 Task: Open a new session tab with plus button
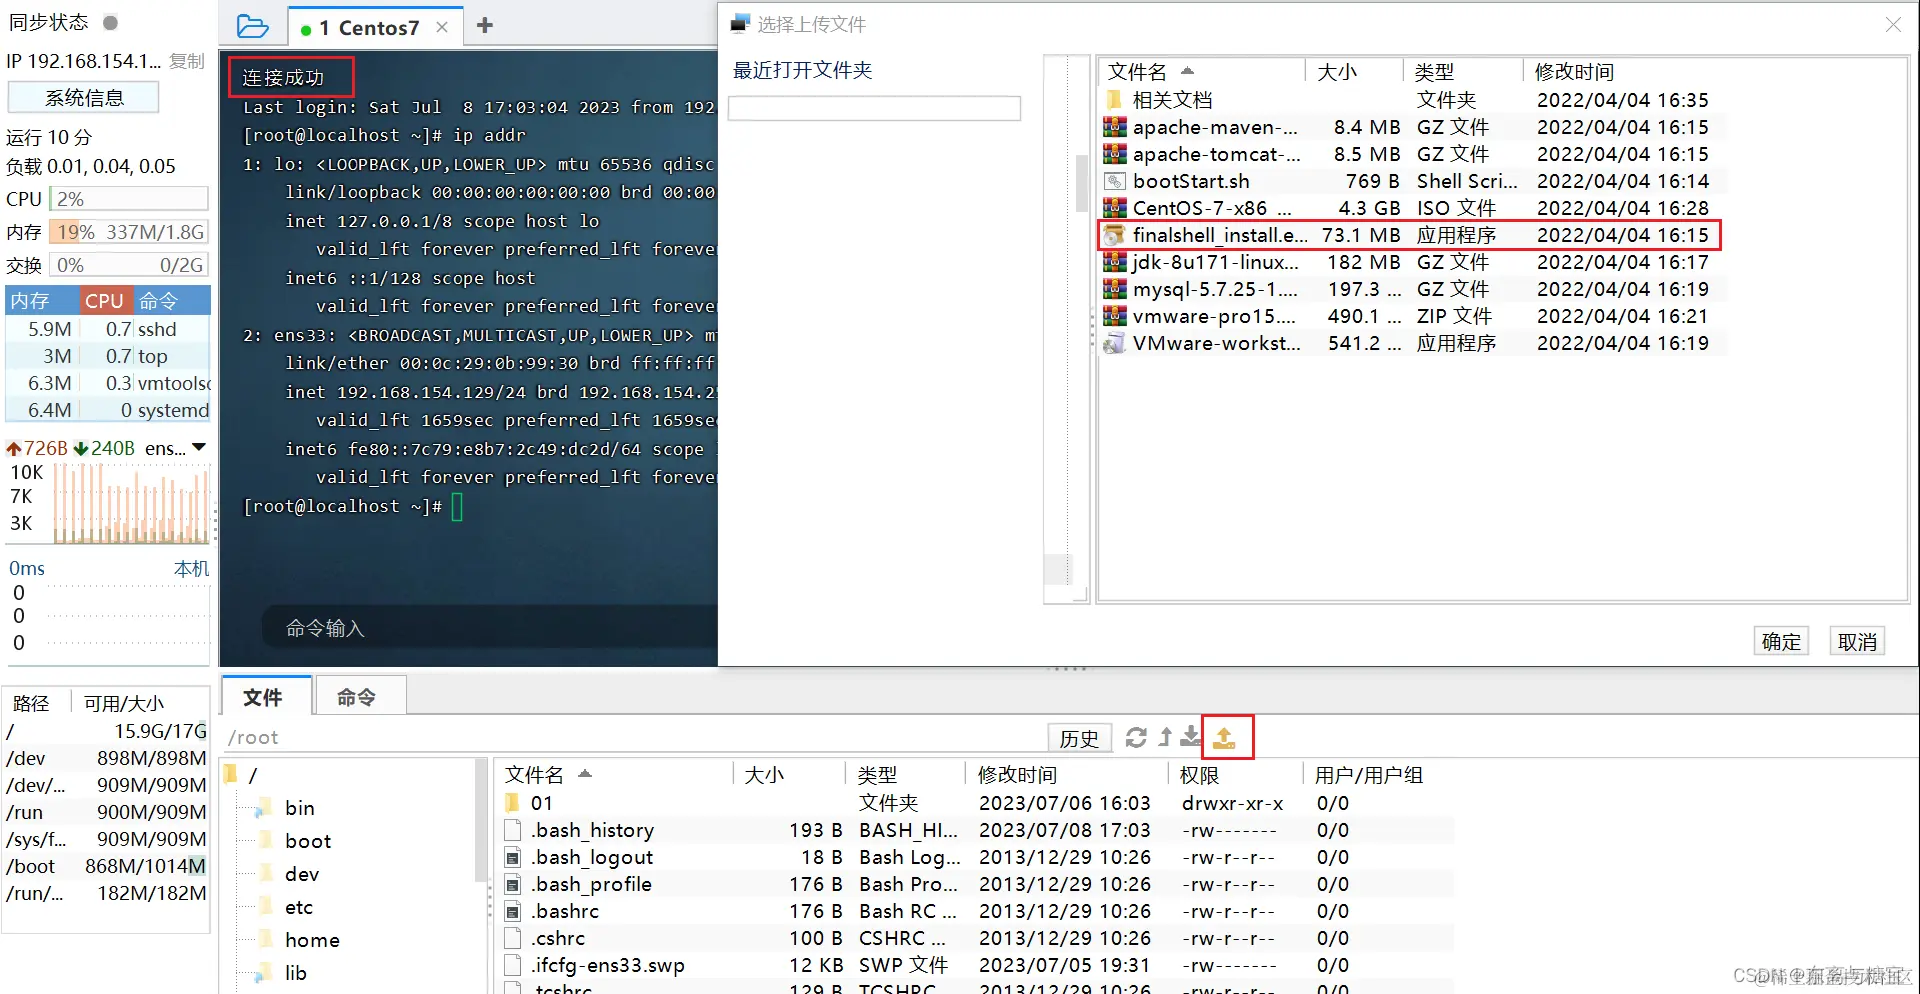[484, 25]
